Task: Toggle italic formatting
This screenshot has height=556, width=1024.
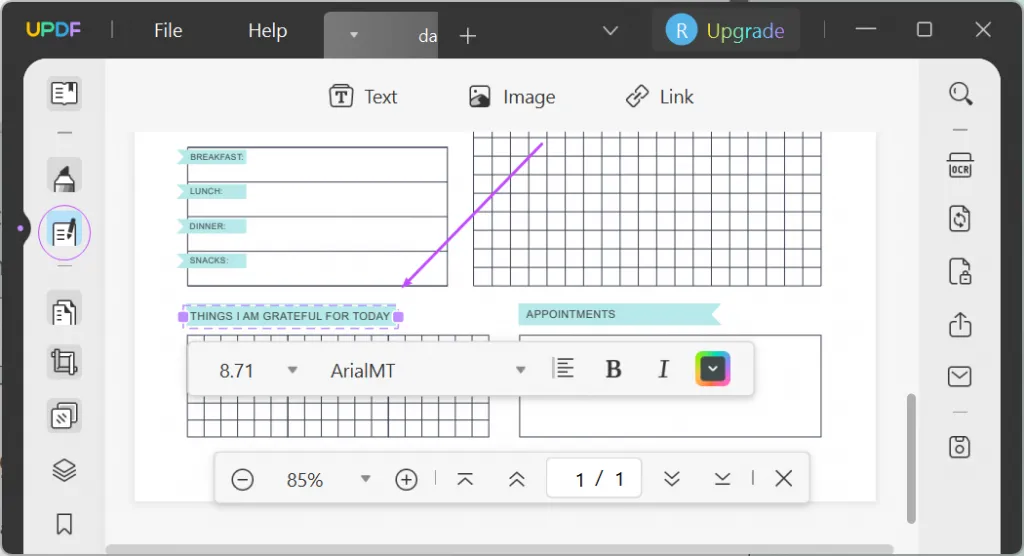Action: (662, 370)
